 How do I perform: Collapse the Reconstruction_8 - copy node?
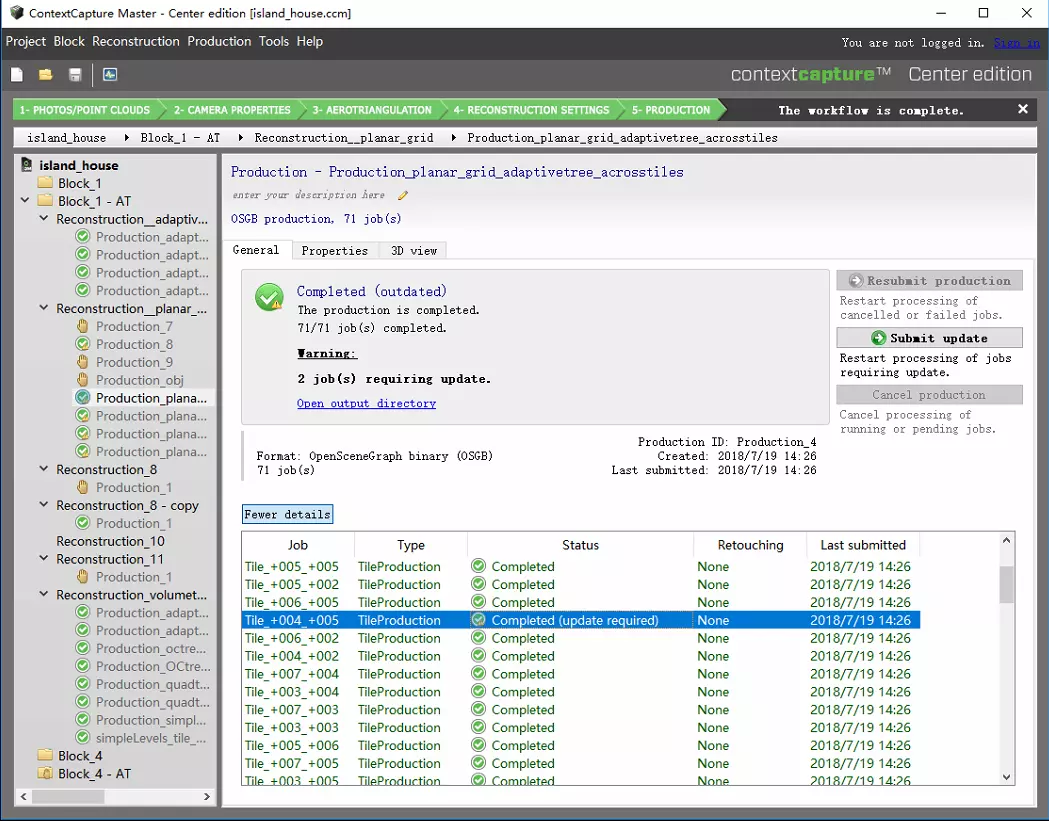[43, 505]
